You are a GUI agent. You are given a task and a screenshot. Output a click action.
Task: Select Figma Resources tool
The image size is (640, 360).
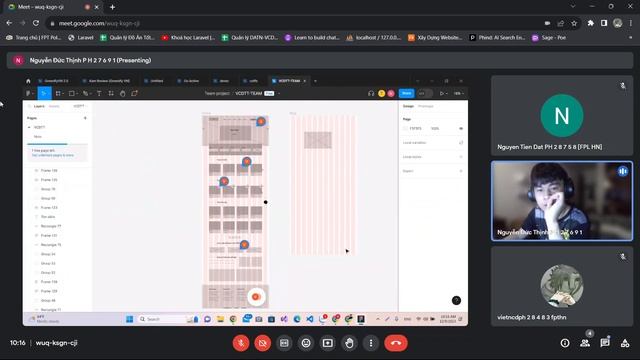(x=111, y=93)
